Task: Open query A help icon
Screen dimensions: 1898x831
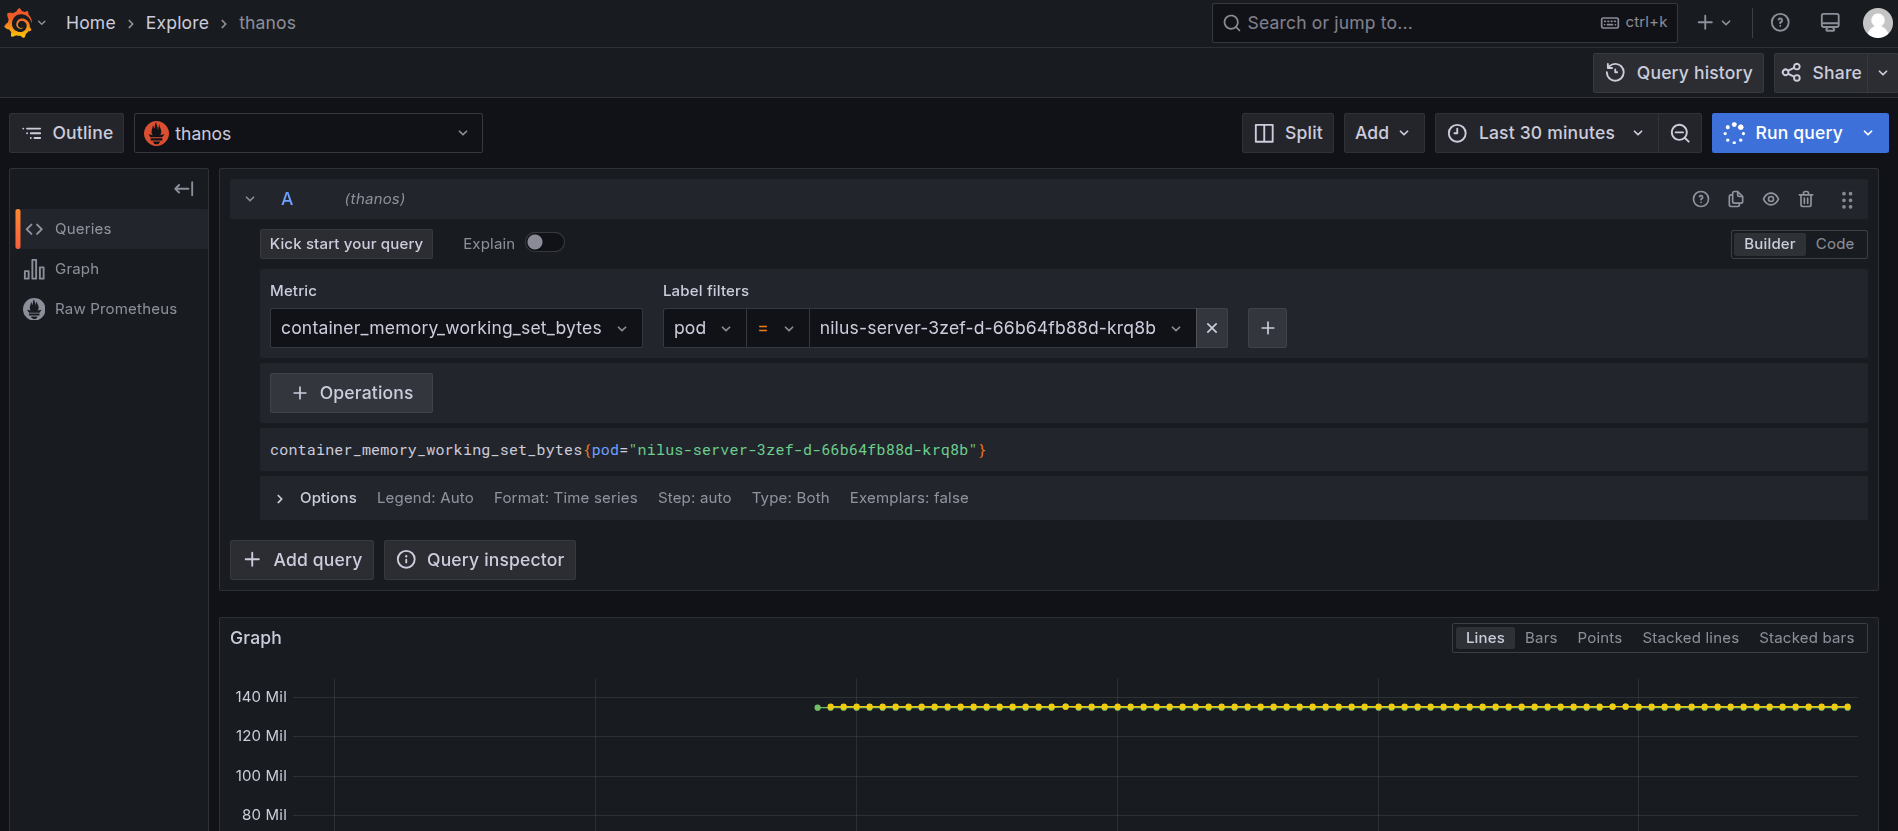Action: click(1701, 199)
